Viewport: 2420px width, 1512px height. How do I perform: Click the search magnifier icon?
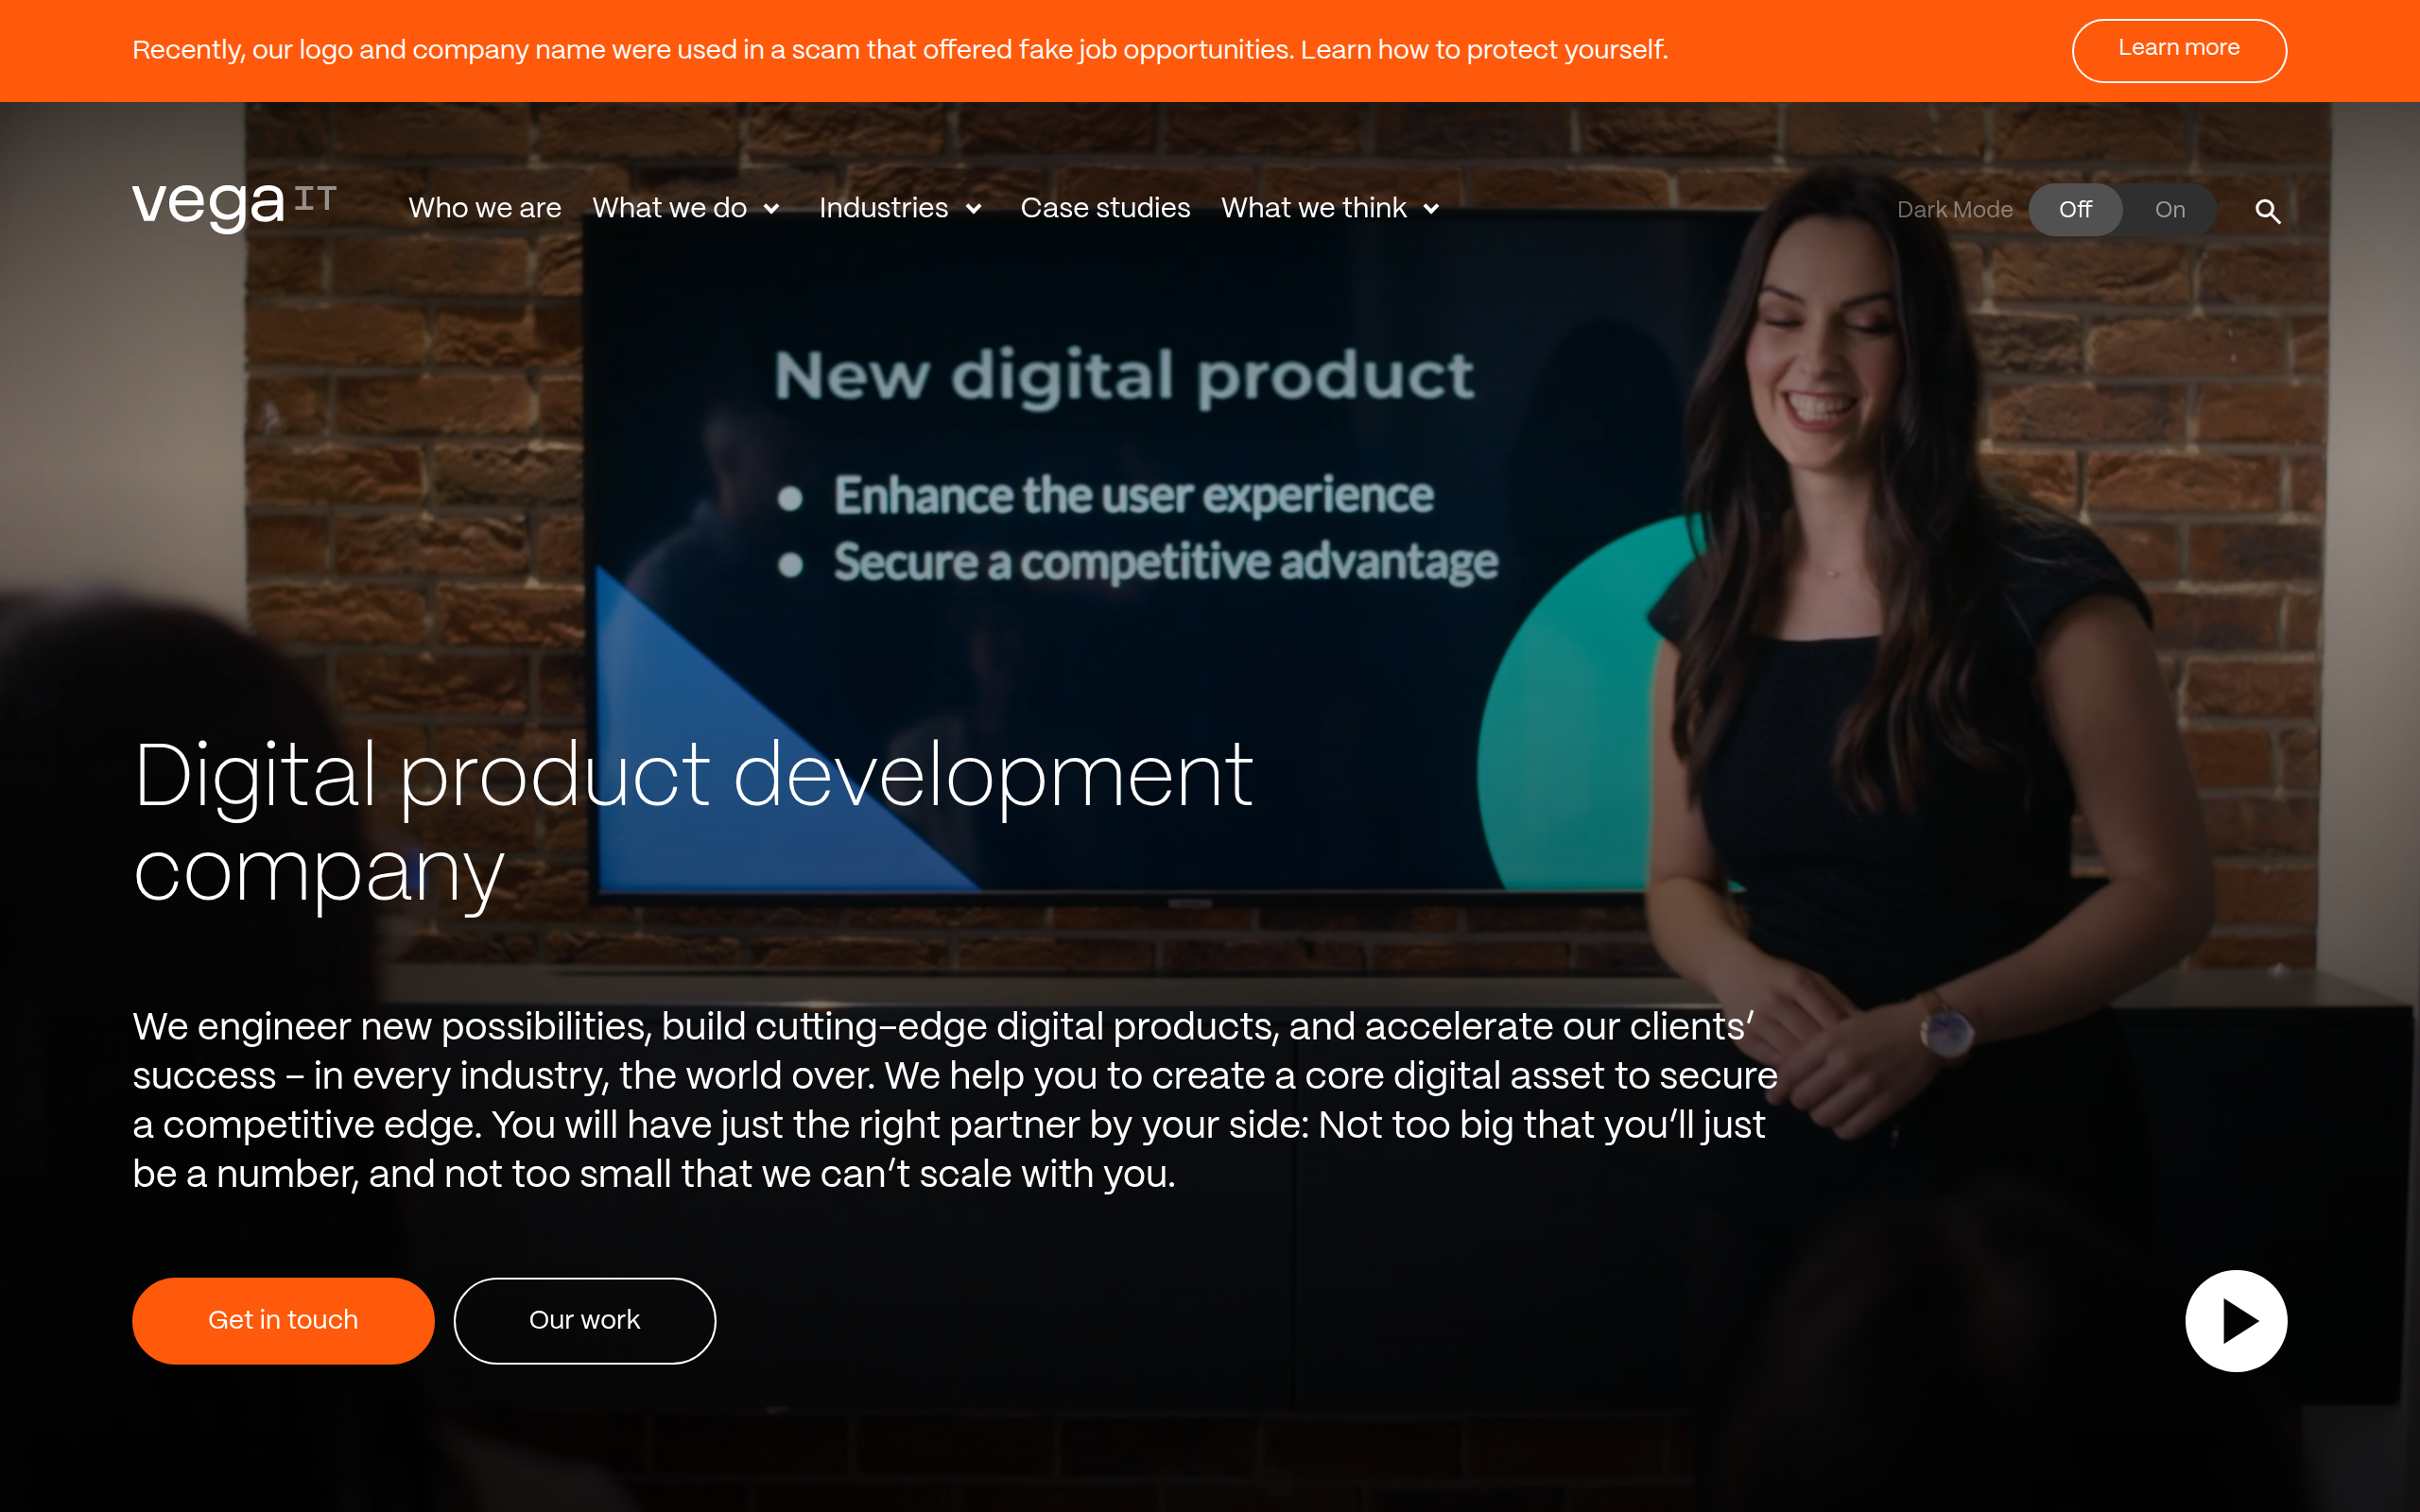(x=2267, y=211)
